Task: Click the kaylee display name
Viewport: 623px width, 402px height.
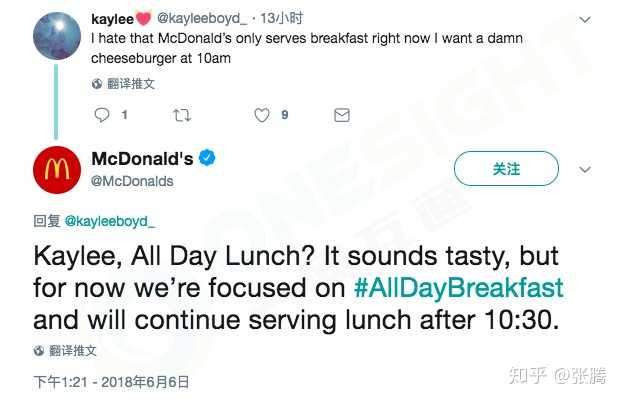Action: (x=112, y=18)
